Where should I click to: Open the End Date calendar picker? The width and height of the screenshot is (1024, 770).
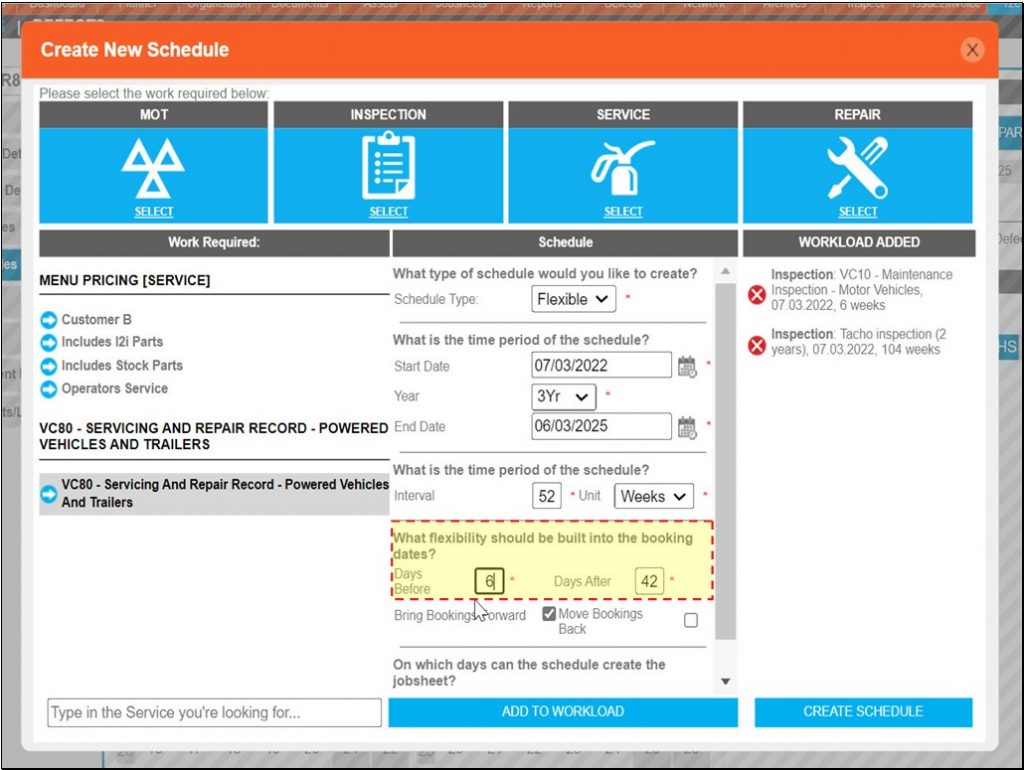pyautogui.click(x=687, y=426)
